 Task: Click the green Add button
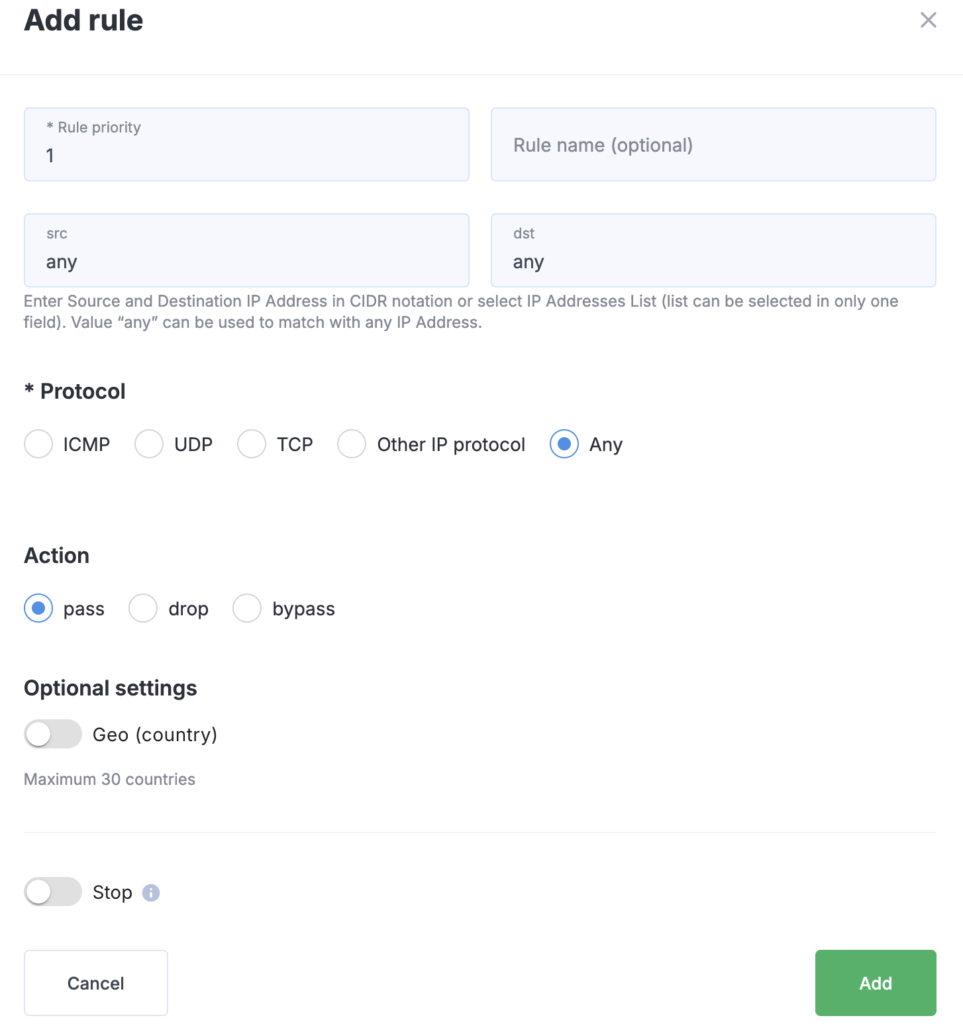click(x=875, y=983)
